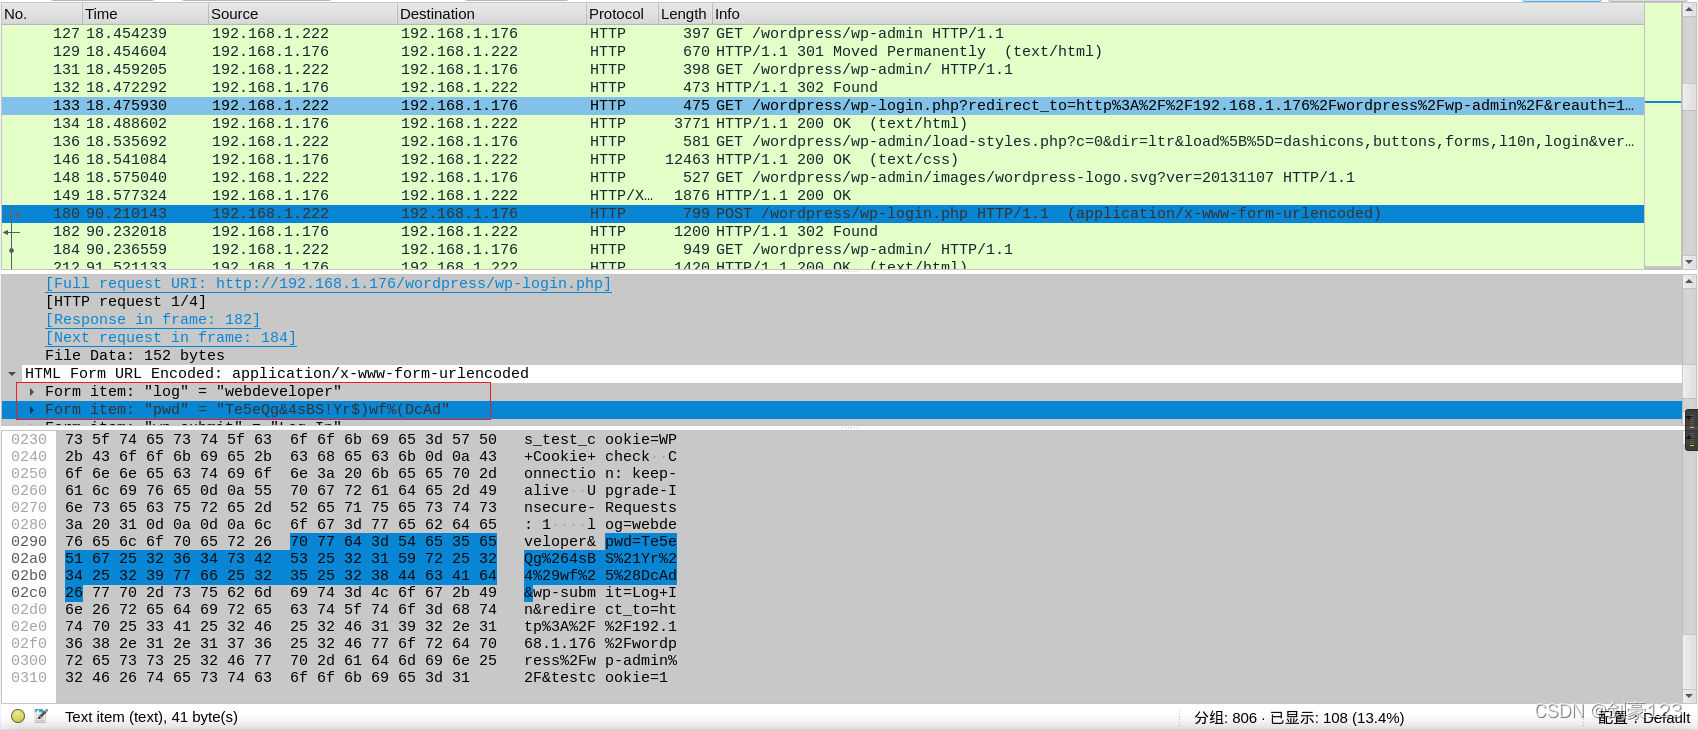Click packet list minimap beside the scrollbar
This screenshot has height=730, width=1698.
coord(1663,135)
